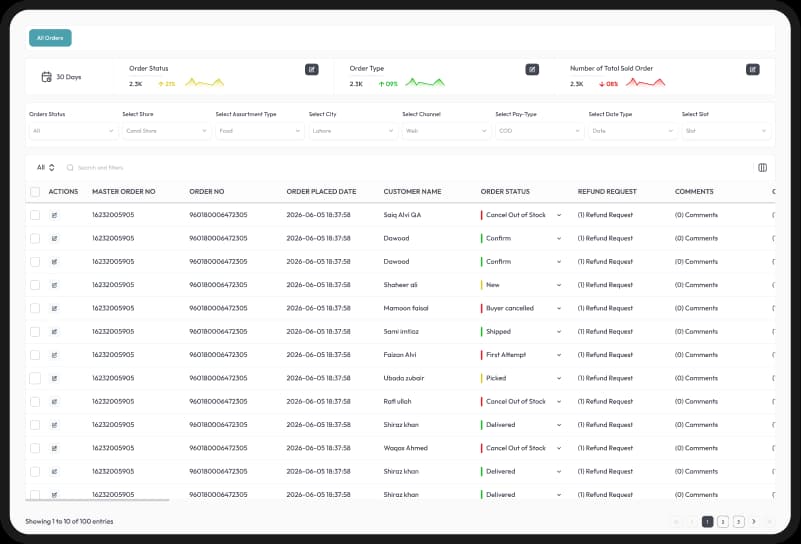Open the Orders Status filter dropdown

tap(74, 131)
